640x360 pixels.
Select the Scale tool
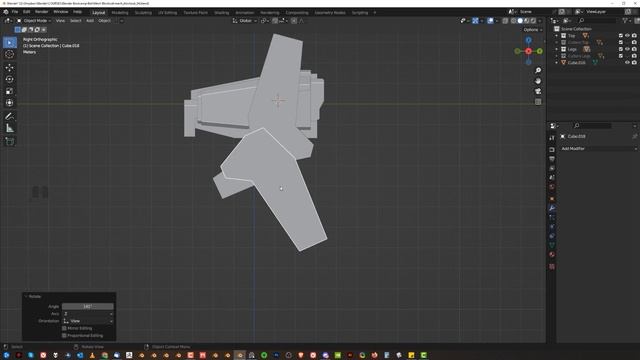click(x=10, y=91)
